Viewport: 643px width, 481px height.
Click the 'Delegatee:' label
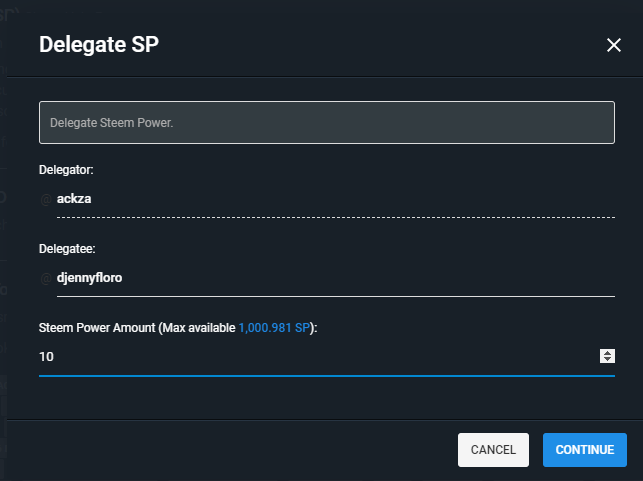(67, 249)
